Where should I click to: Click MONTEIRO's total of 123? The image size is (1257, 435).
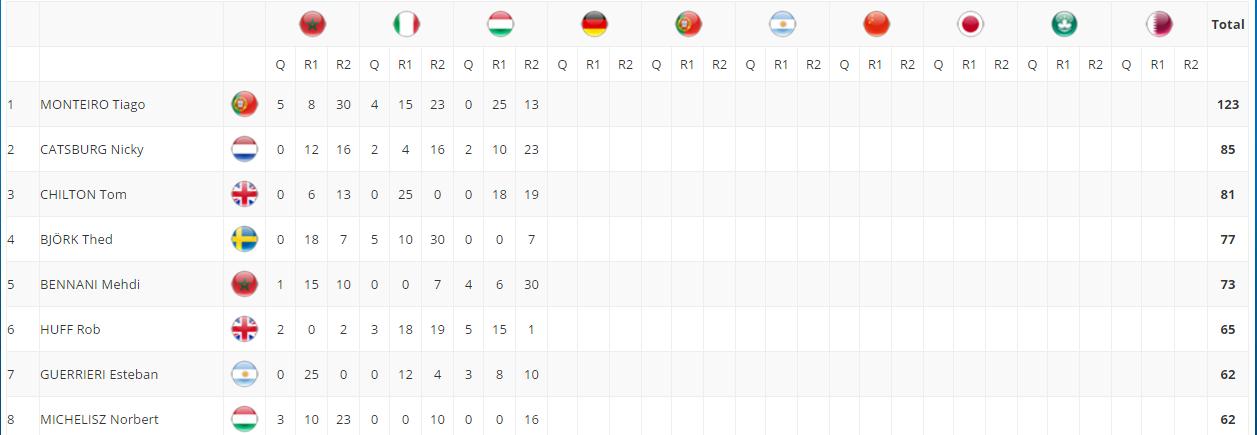[x=1228, y=104]
